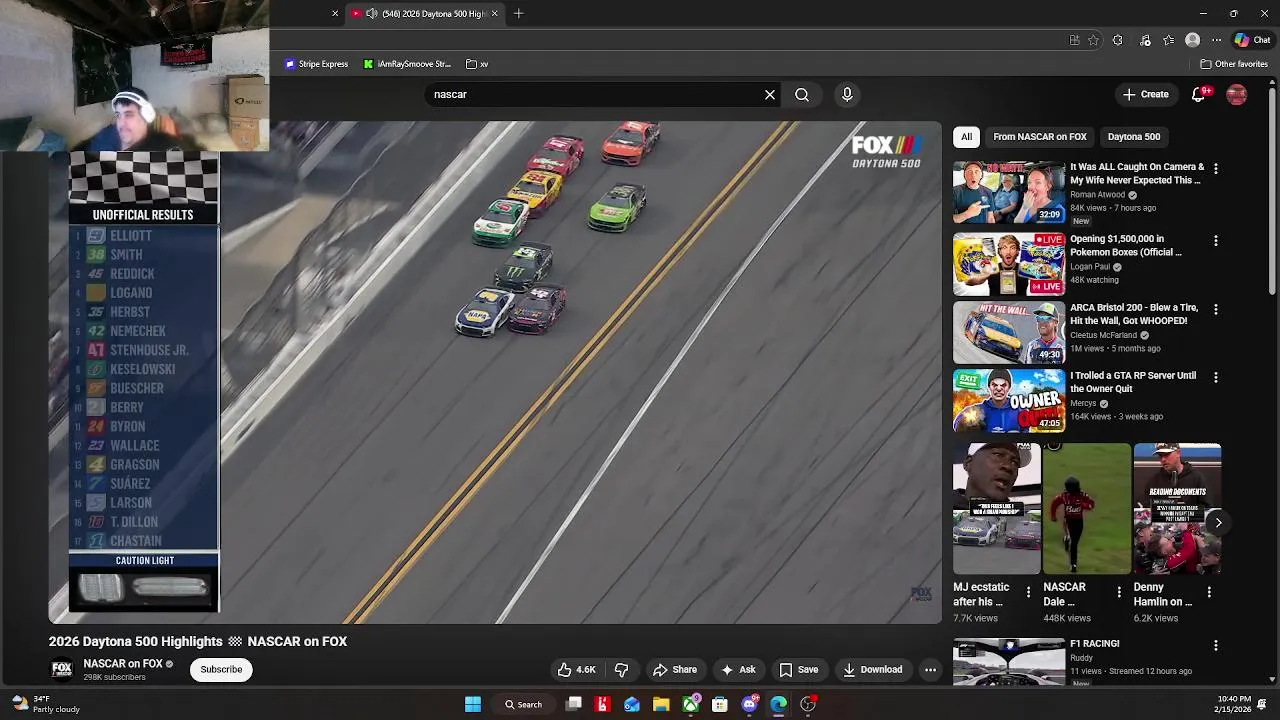Focus the YouTube search input field
Screen dimensions: 1280x720
click(595, 94)
